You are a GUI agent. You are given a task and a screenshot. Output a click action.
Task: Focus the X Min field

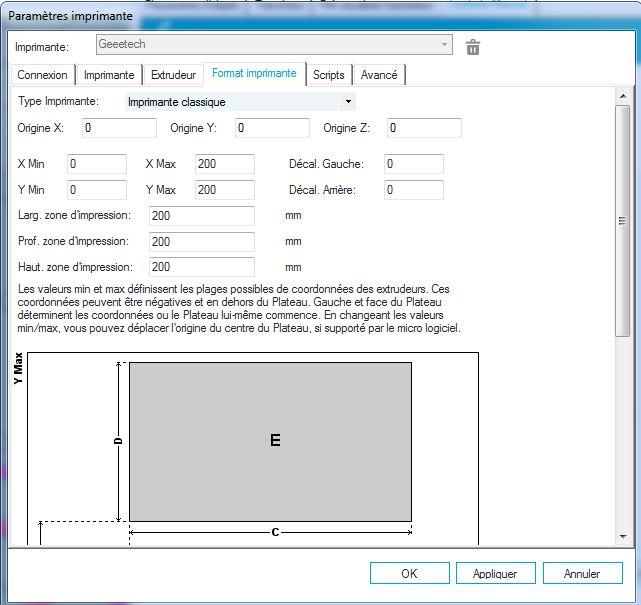(x=97, y=164)
